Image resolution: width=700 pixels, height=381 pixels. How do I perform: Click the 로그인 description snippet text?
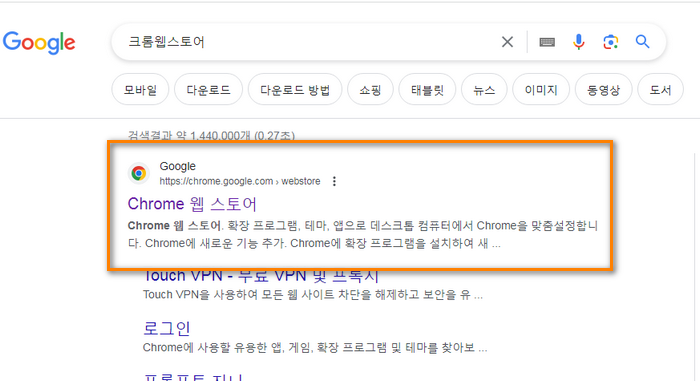[x=315, y=348]
